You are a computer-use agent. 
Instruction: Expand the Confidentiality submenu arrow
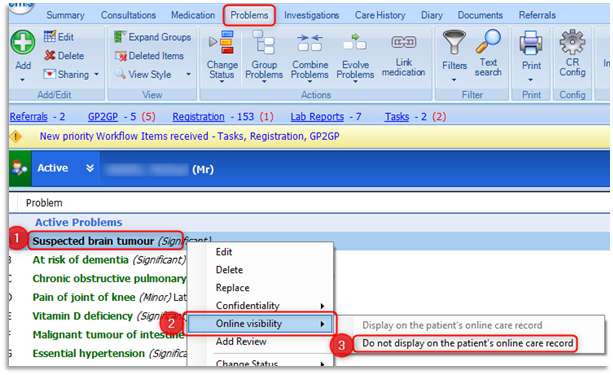(x=322, y=306)
